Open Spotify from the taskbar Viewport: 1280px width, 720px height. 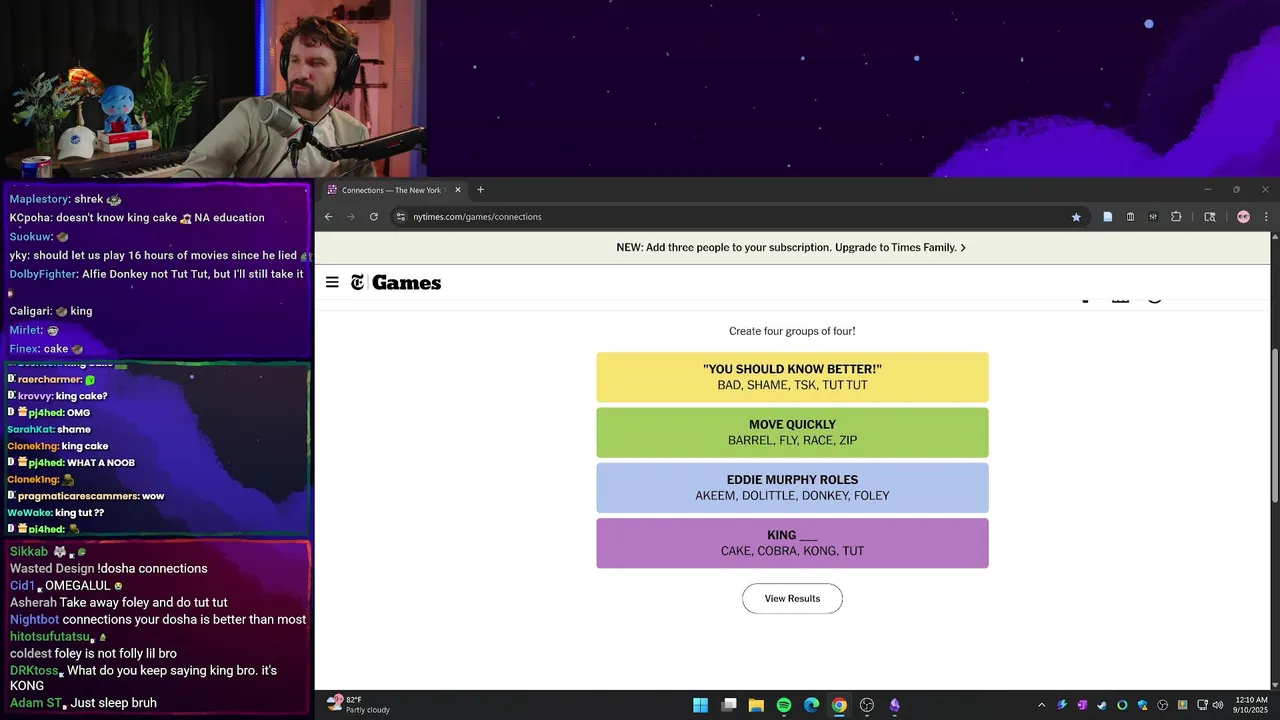coord(784,705)
